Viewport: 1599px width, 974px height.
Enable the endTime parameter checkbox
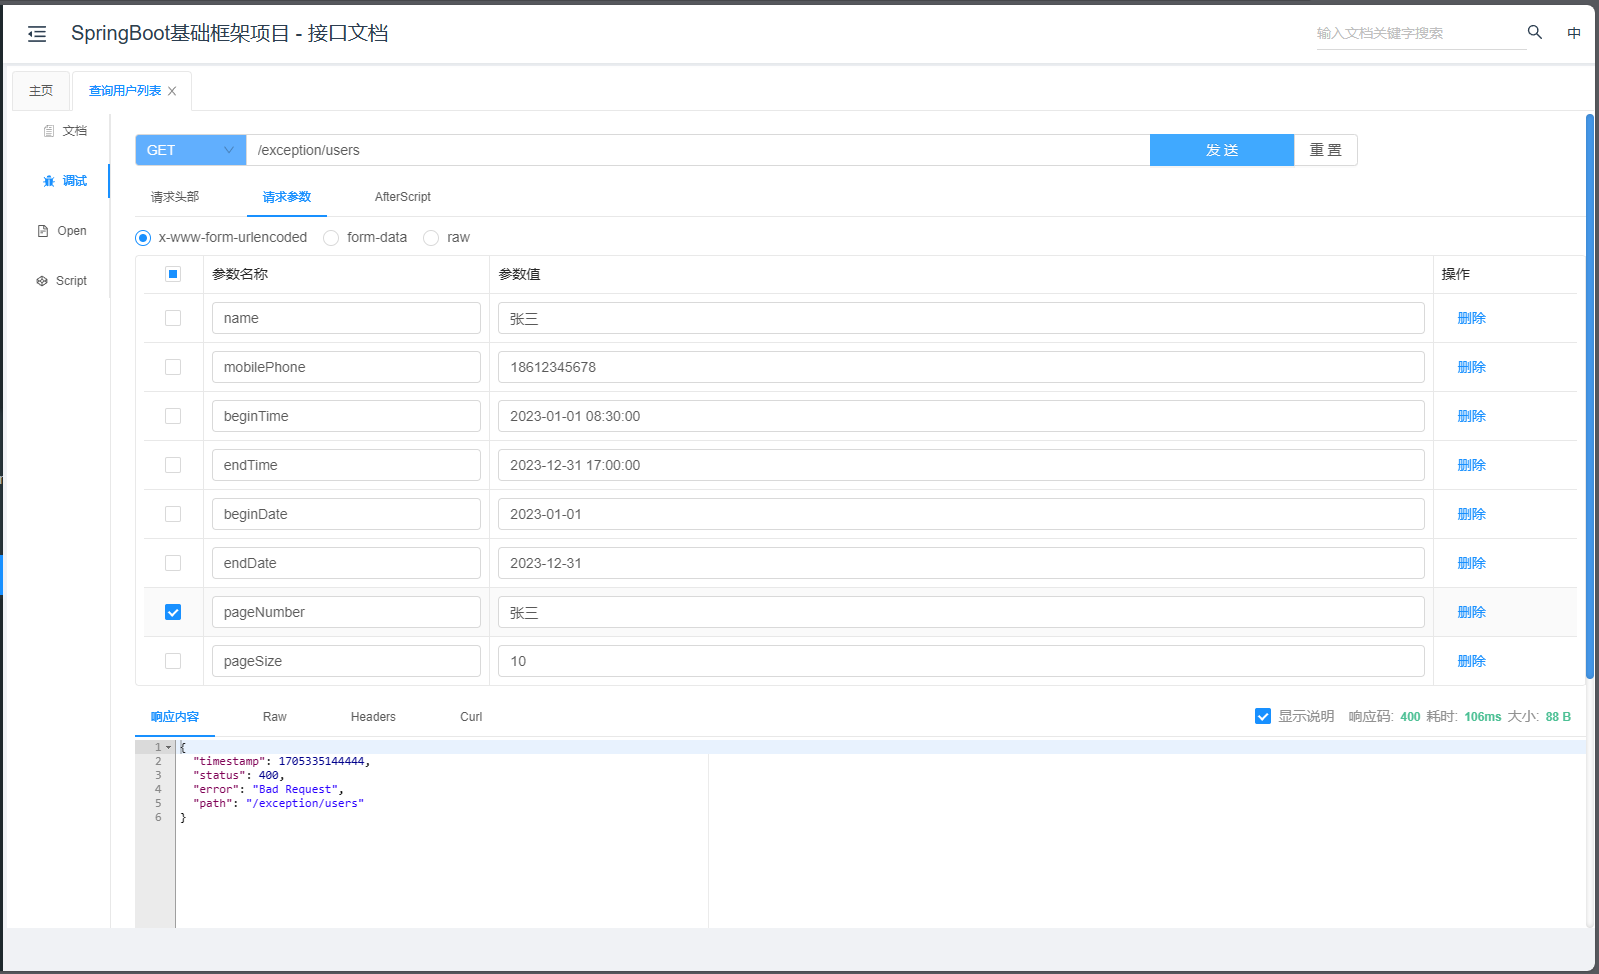tap(173, 465)
